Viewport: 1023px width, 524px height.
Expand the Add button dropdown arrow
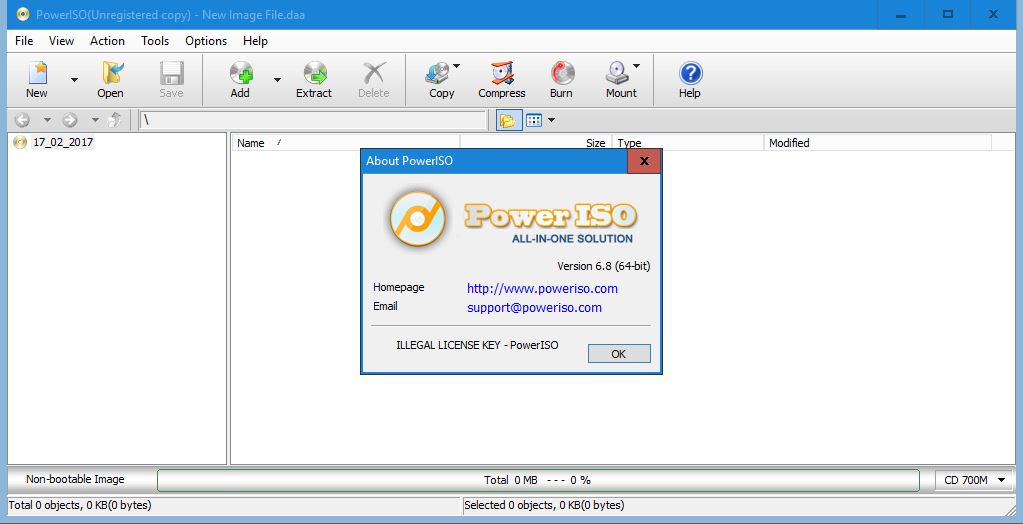[277, 80]
